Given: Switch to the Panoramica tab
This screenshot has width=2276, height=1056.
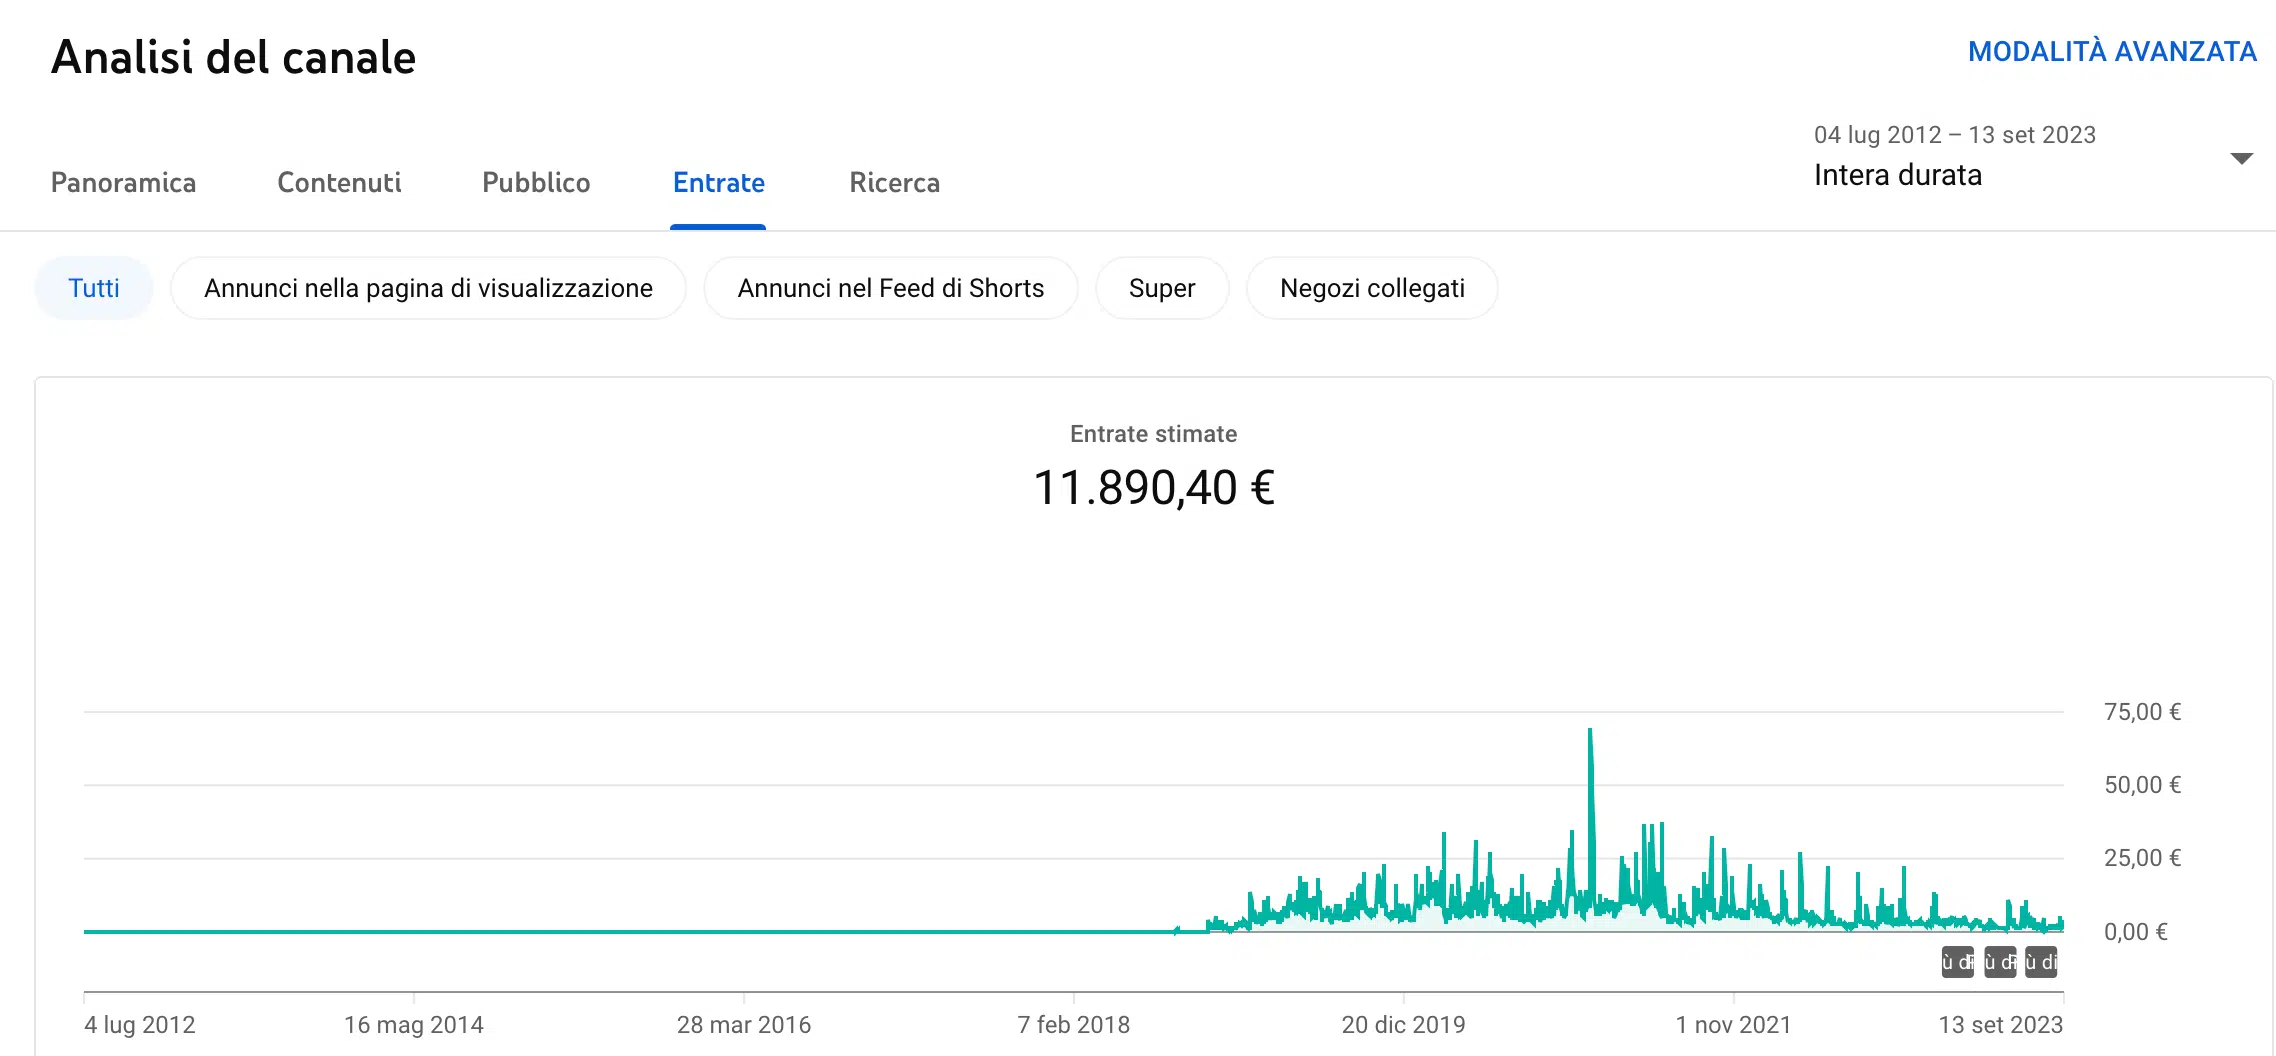Looking at the screenshot, I should 123,183.
